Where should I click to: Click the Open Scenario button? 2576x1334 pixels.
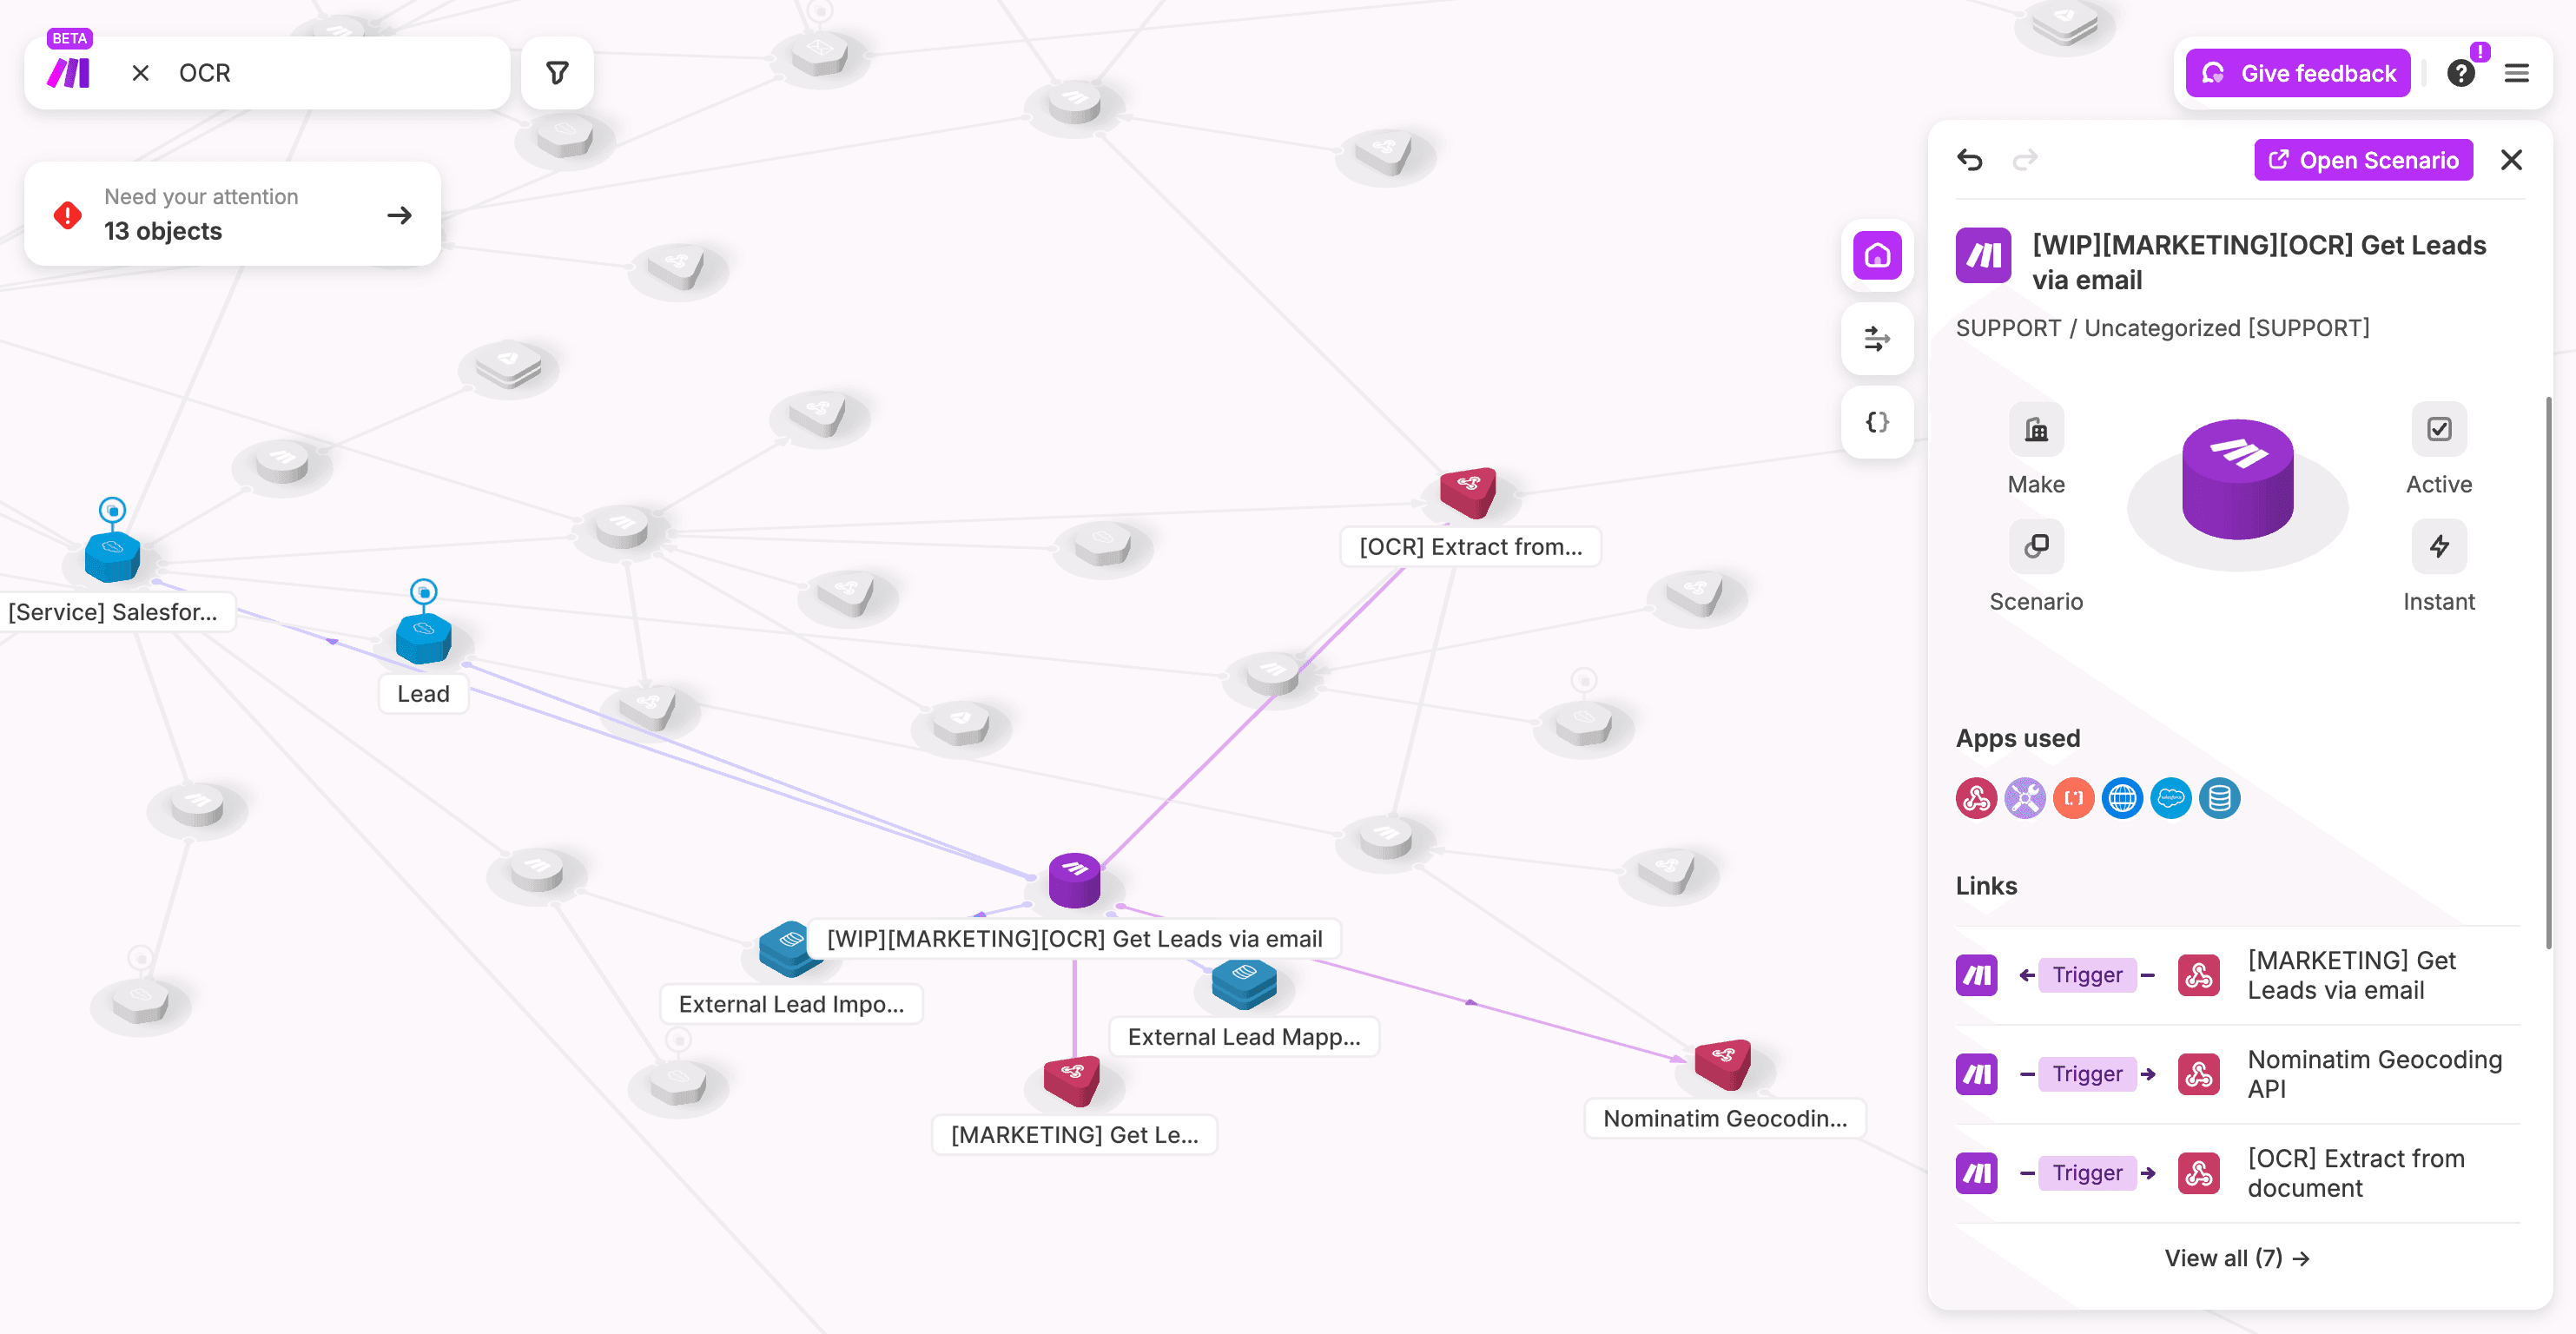pyautogui.click(x=2363, y=160)
